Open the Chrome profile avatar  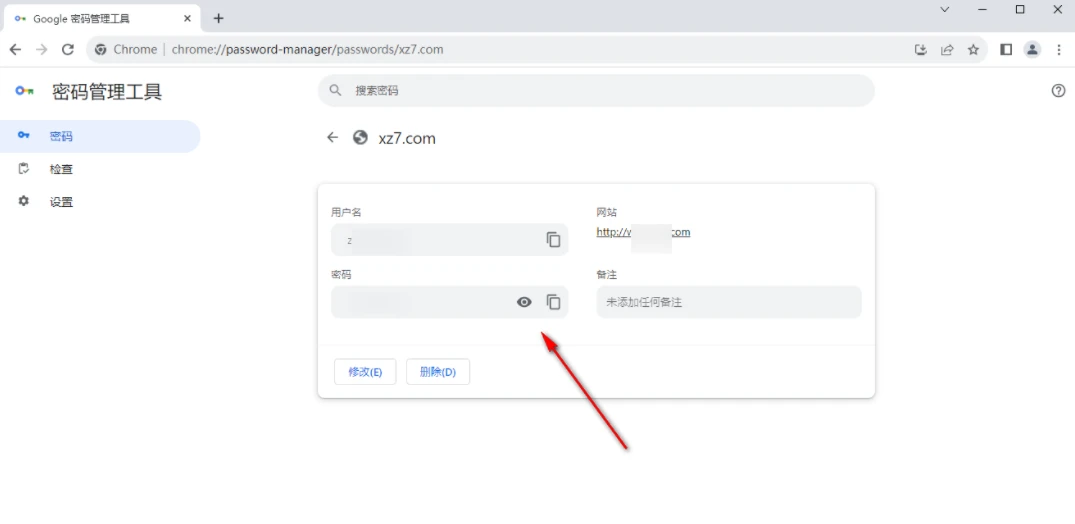pyautogui.click(x=1032, y=49)
